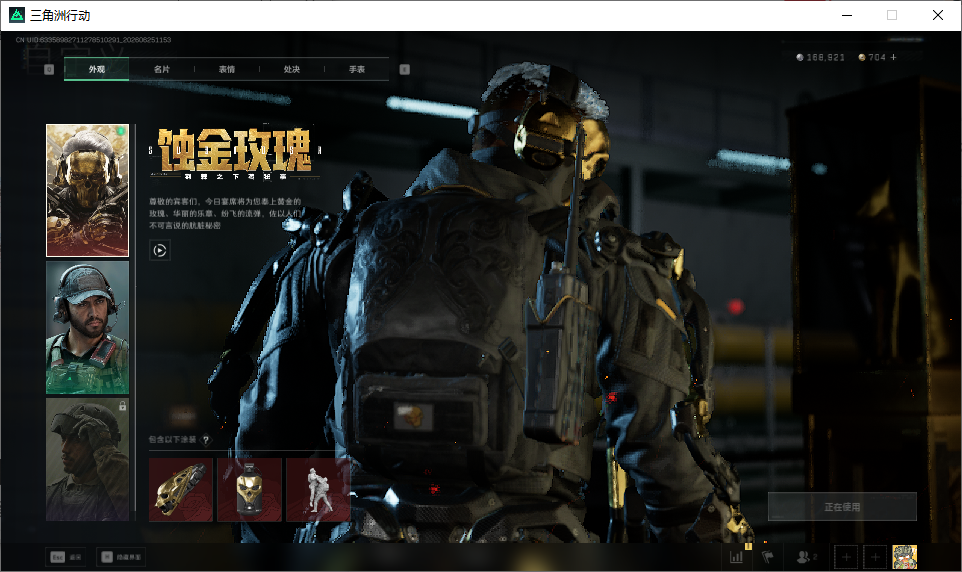This screenshot has width=962, height=572.
Task: Click the 168,921 currency balance
Action: tap(820, 57)
